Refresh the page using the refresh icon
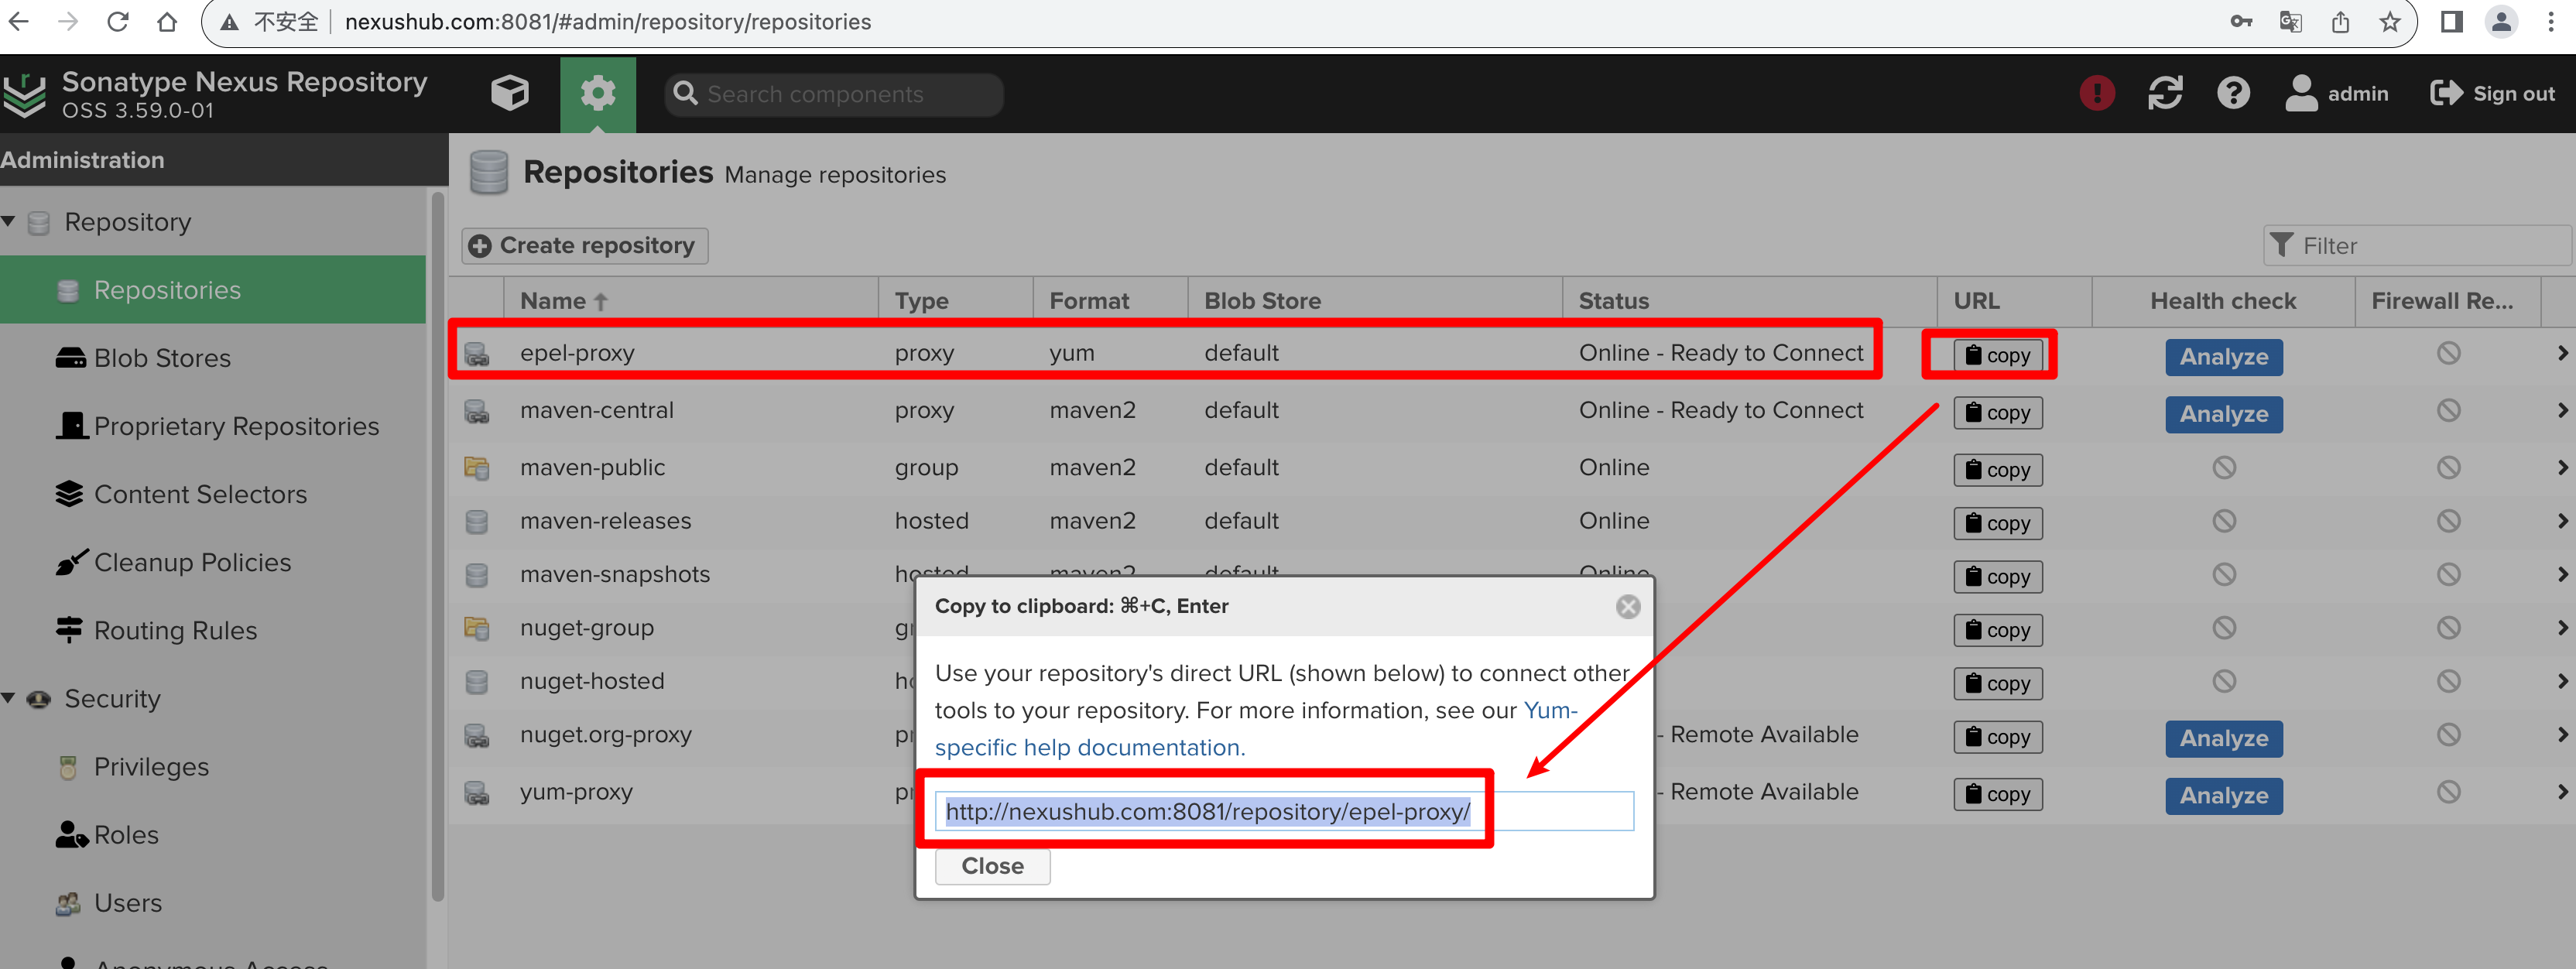 coord(2165,94)
